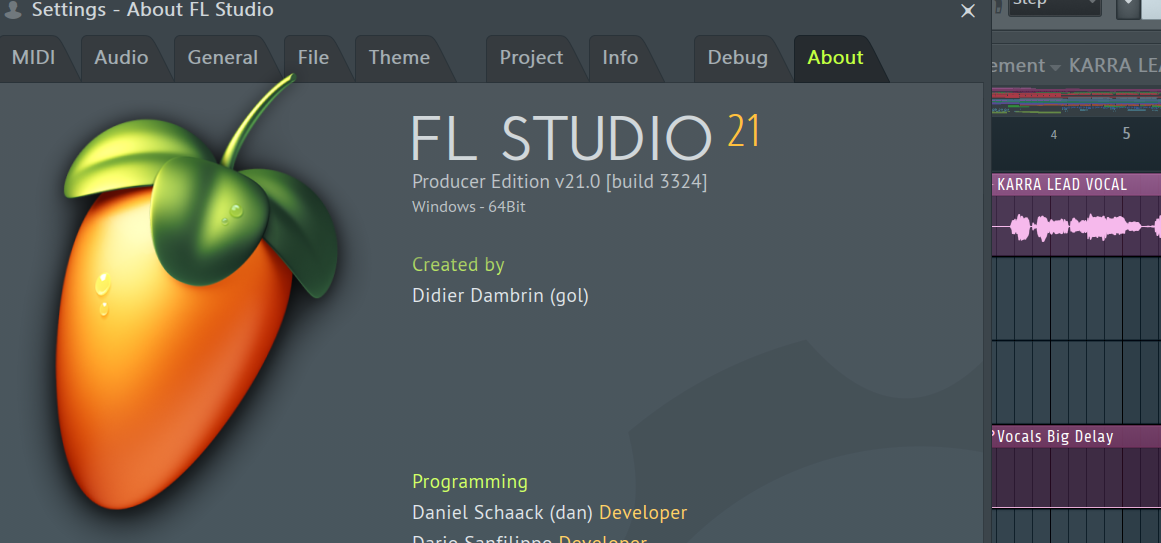Open the Step snap dropdown
Viewport: 1161px width, 543px height.
pyautogui.click(x=1052, y=5)
